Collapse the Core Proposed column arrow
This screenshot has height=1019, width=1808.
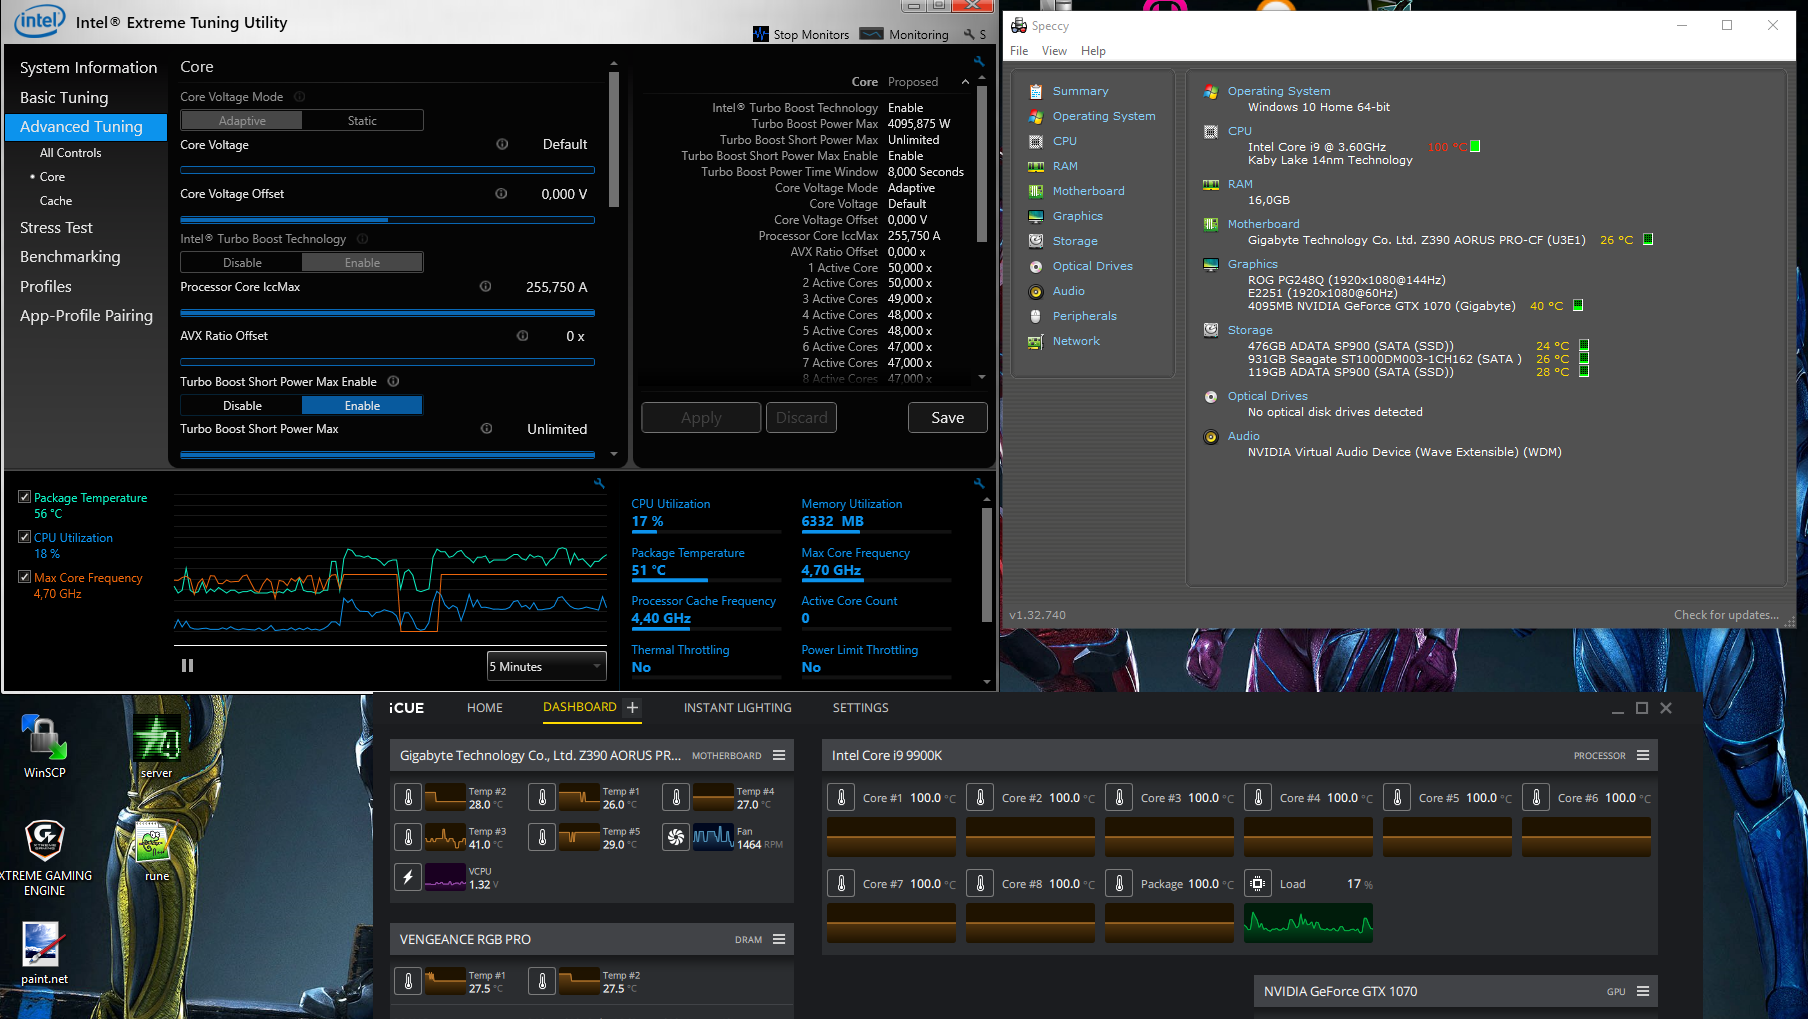point(965,82)
